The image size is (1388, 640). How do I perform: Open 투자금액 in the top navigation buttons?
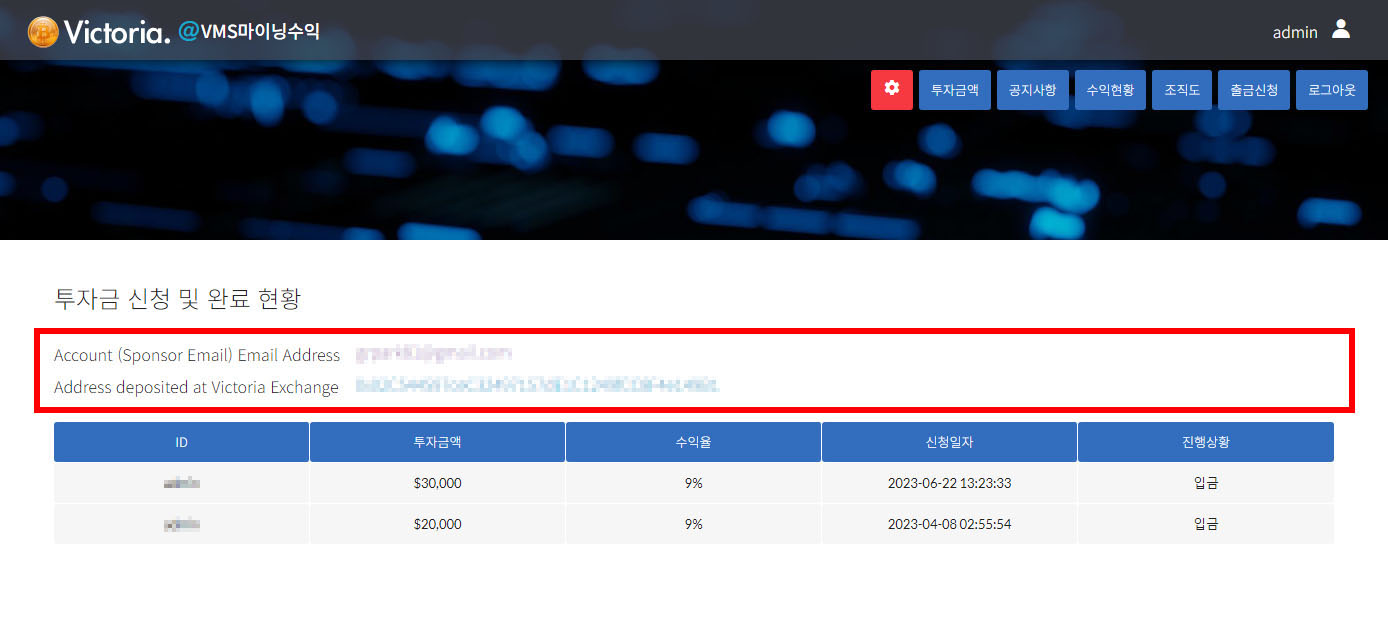pyautogui.click(x=954, y=89)
